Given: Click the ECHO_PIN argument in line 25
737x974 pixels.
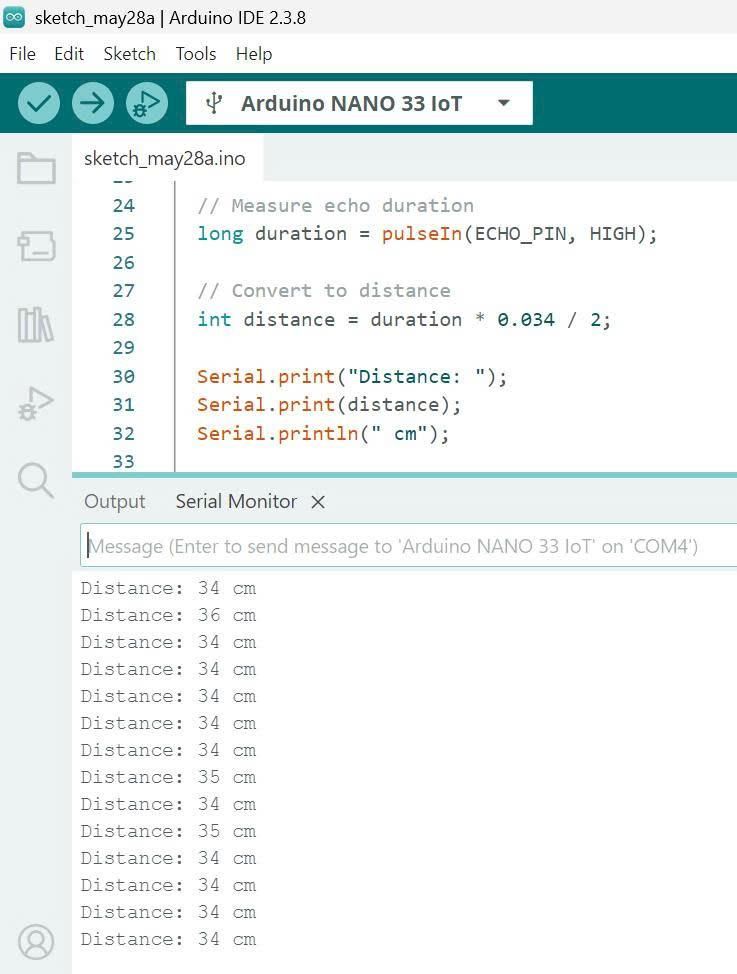Looking at the screenshot, I should point(521,234).
